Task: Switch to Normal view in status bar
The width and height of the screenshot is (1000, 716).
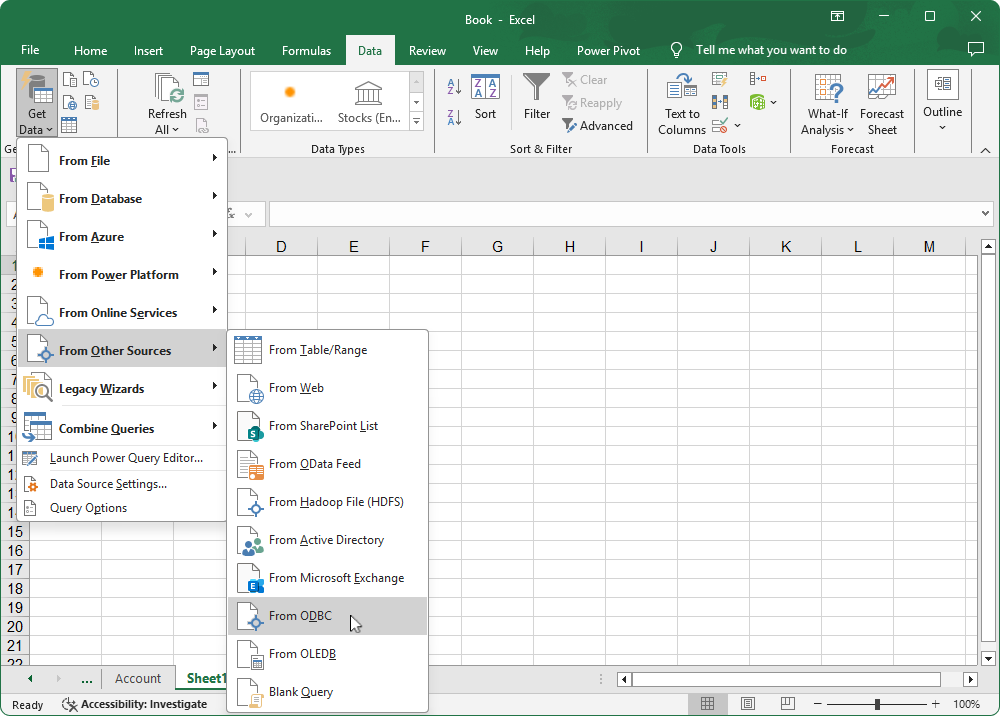Action: (708, 704)
